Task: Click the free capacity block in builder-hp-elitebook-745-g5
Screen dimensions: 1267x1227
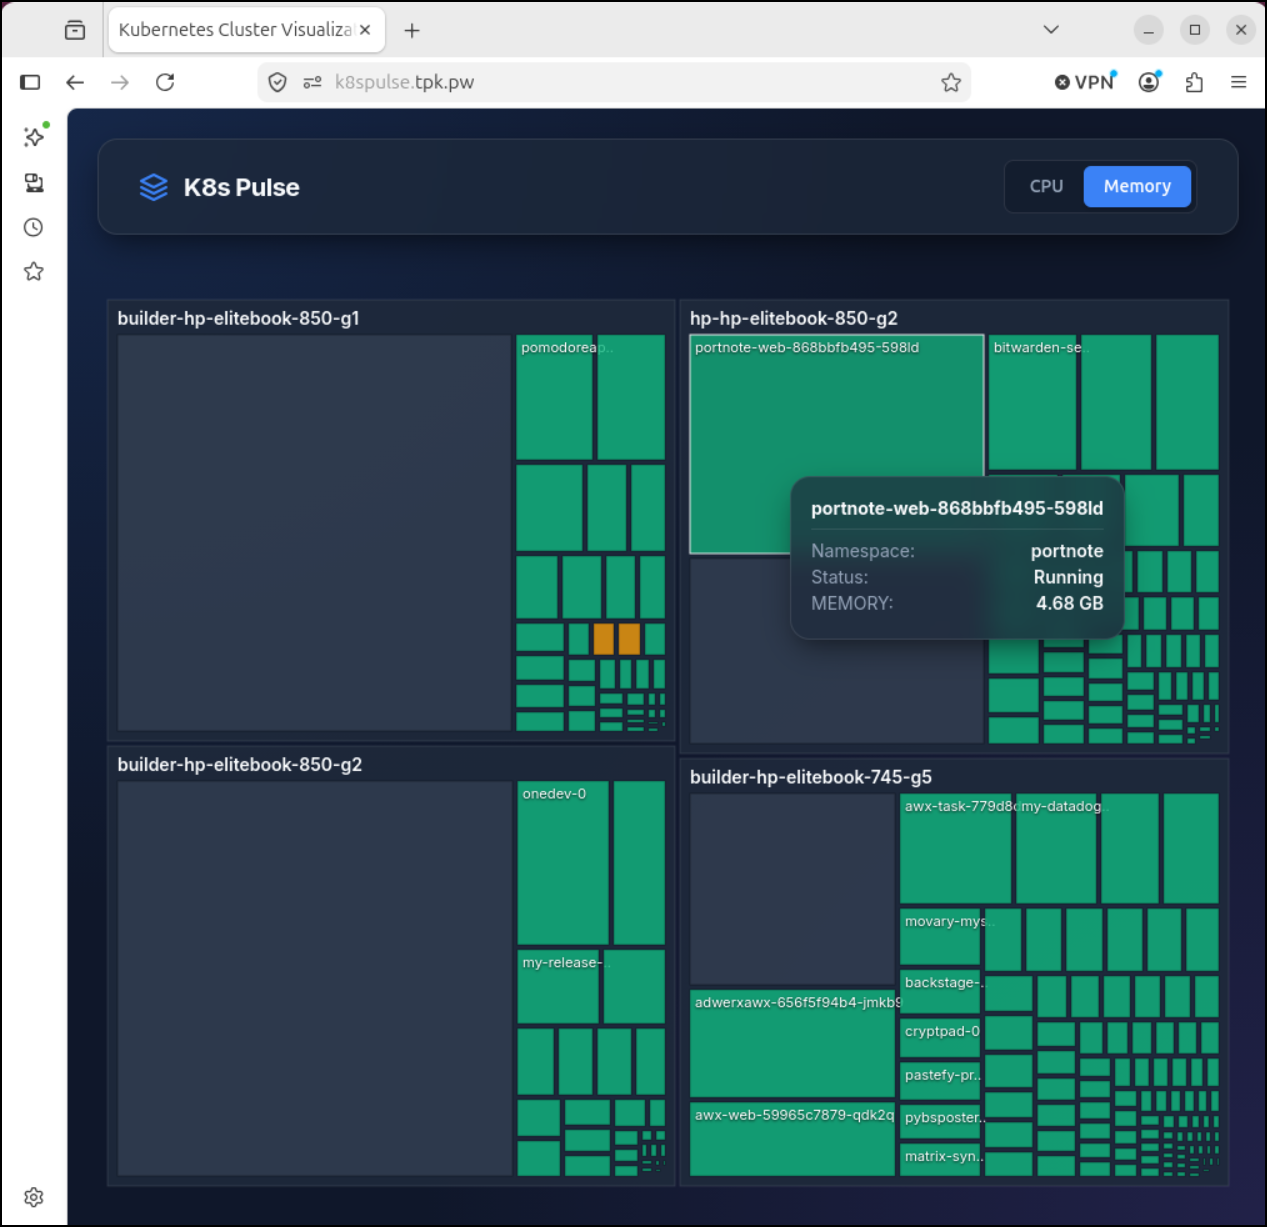Action: [x=792, y=889]
